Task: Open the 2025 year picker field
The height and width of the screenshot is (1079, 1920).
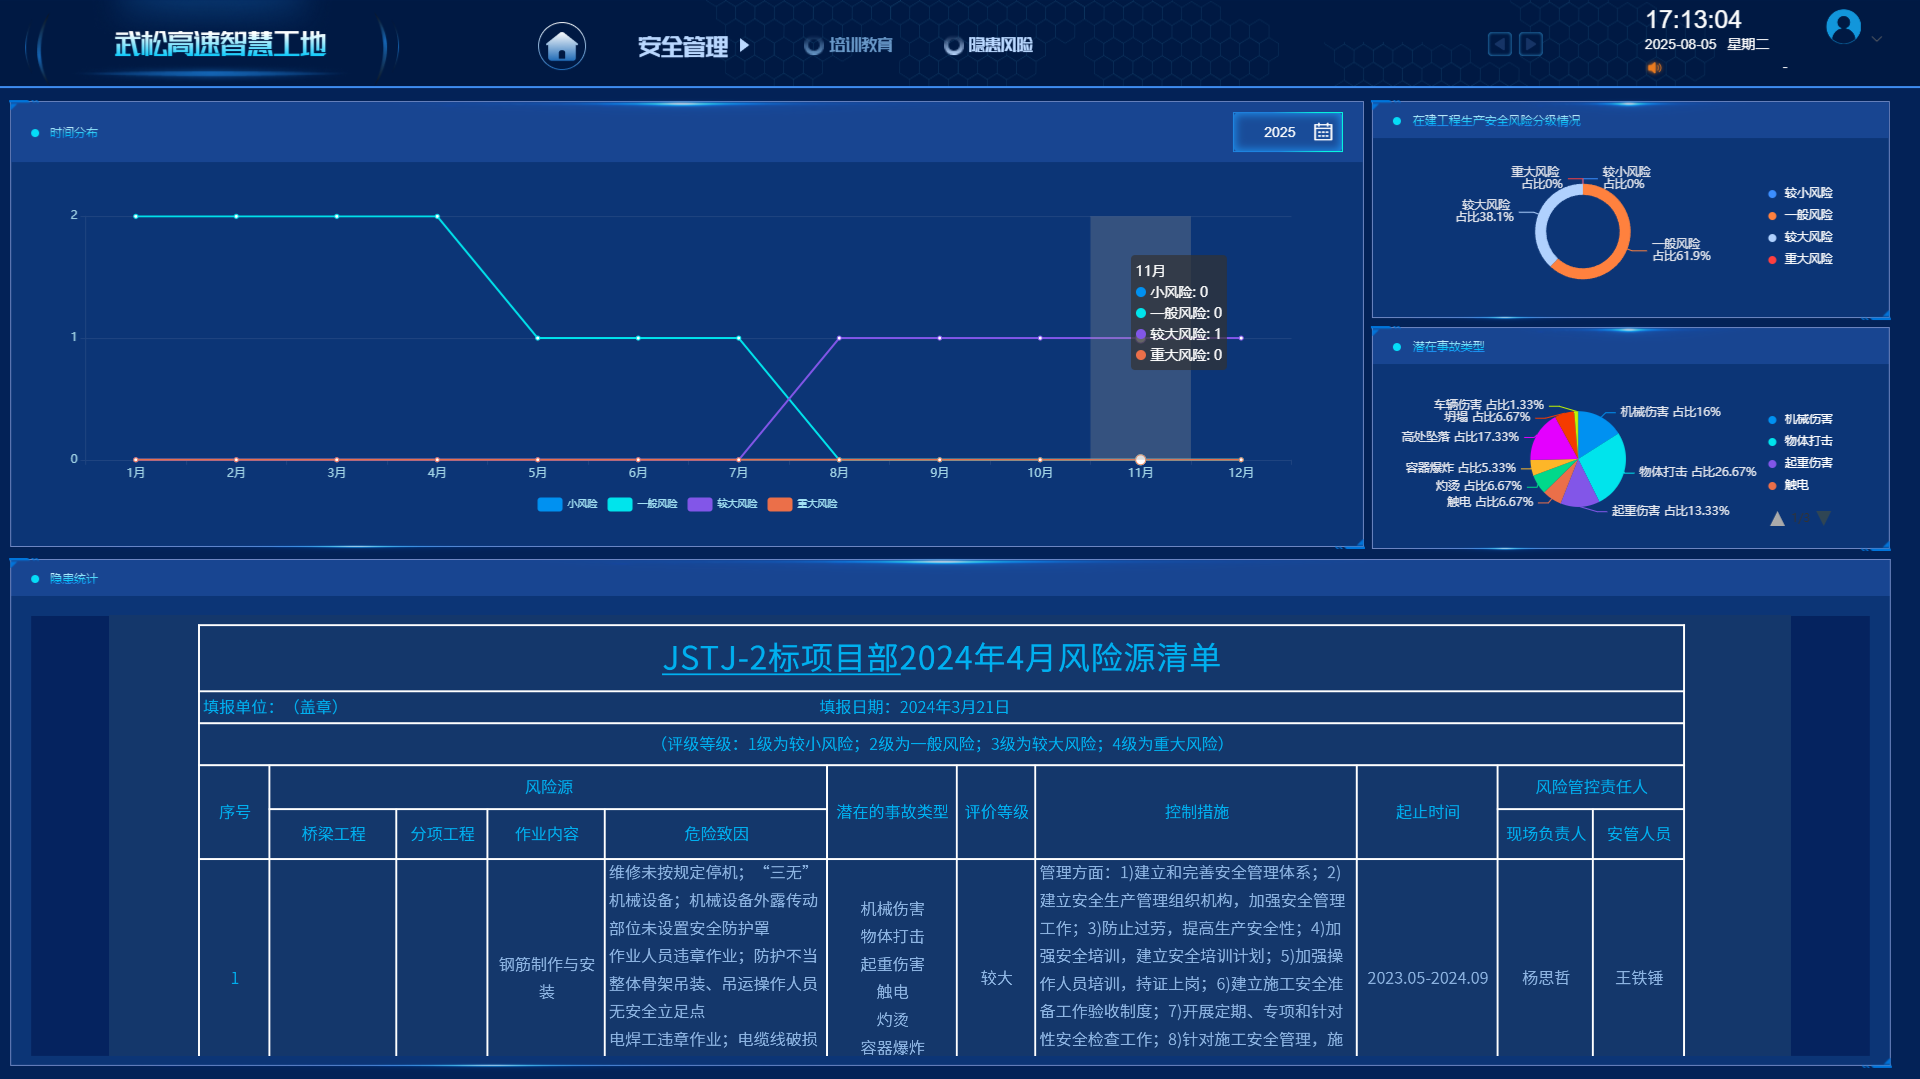Action: (x=1279, y=132)
